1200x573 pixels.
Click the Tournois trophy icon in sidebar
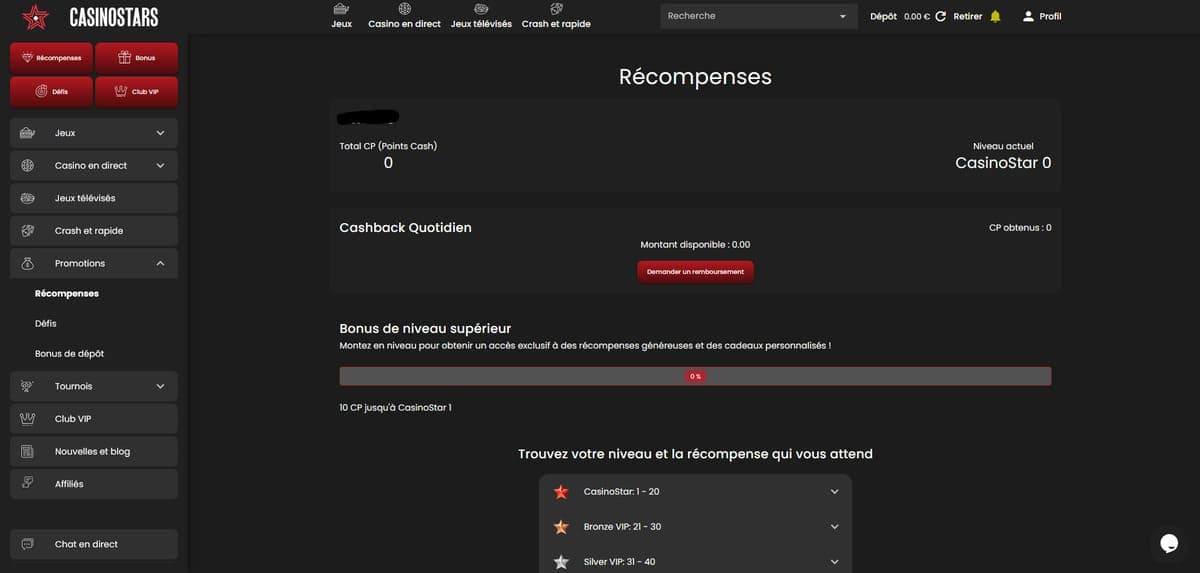[x=28, y=386]
